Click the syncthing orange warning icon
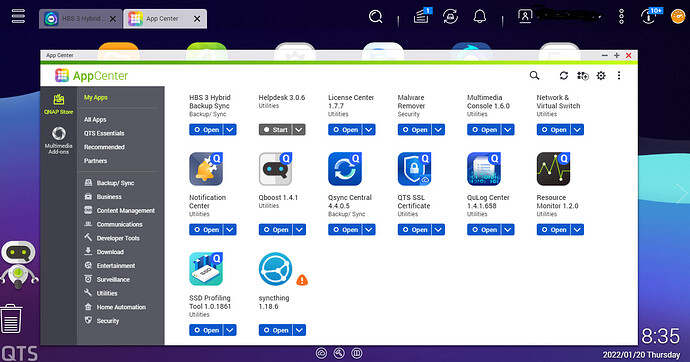690x362 pixels. coord(302,280)
